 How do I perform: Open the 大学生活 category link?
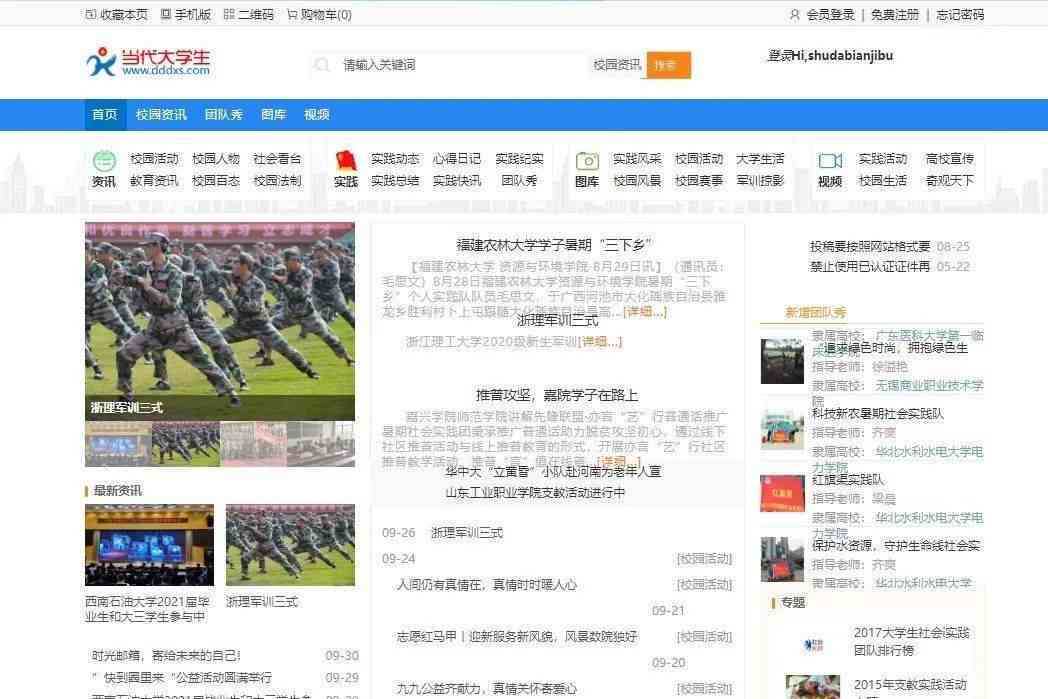(760, 159)
